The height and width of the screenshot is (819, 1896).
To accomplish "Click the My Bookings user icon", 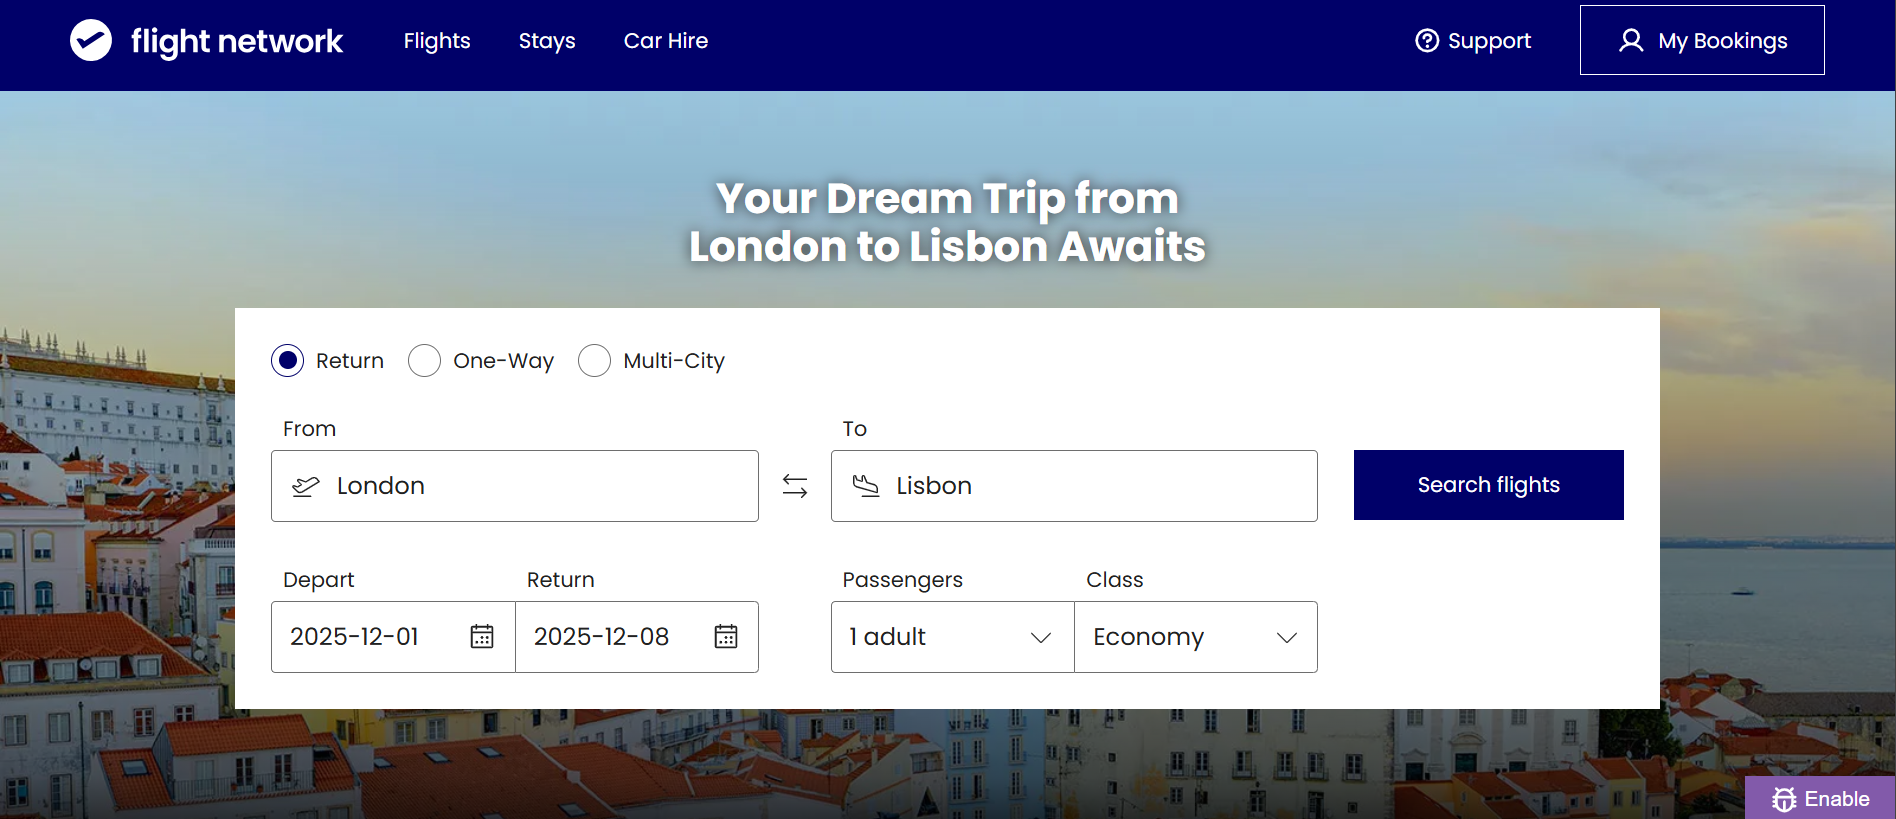I will tap(1631, 40).
